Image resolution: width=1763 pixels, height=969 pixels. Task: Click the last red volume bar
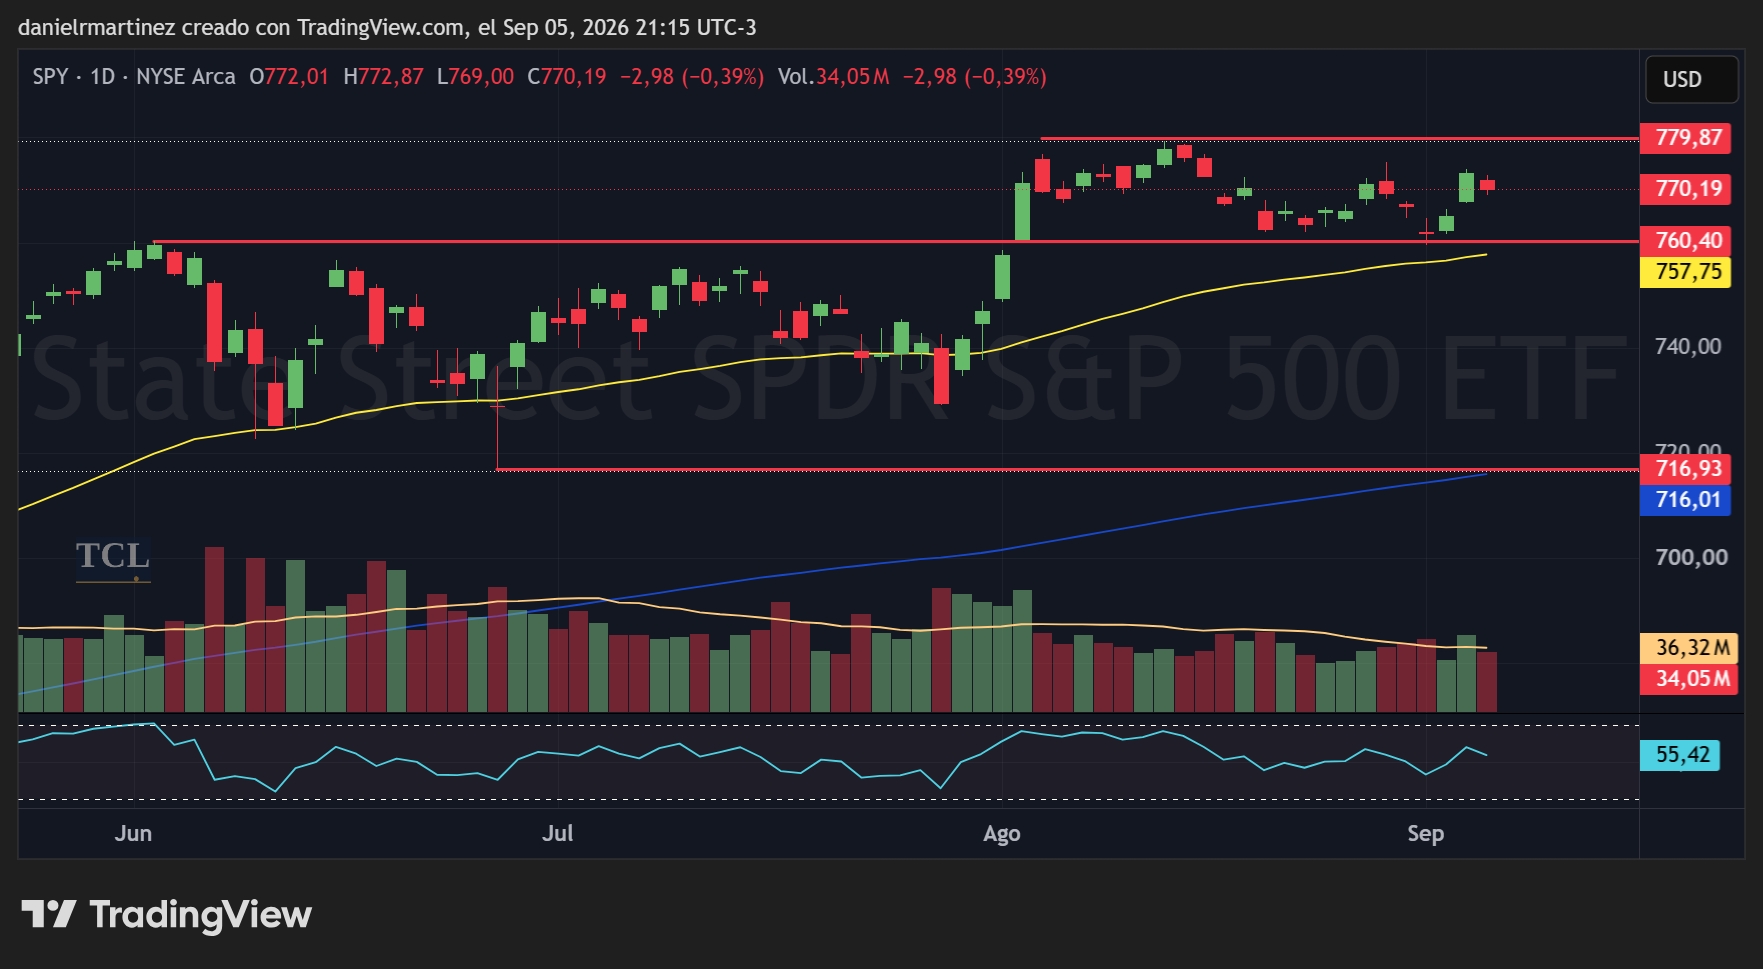tap(1487, 682)
